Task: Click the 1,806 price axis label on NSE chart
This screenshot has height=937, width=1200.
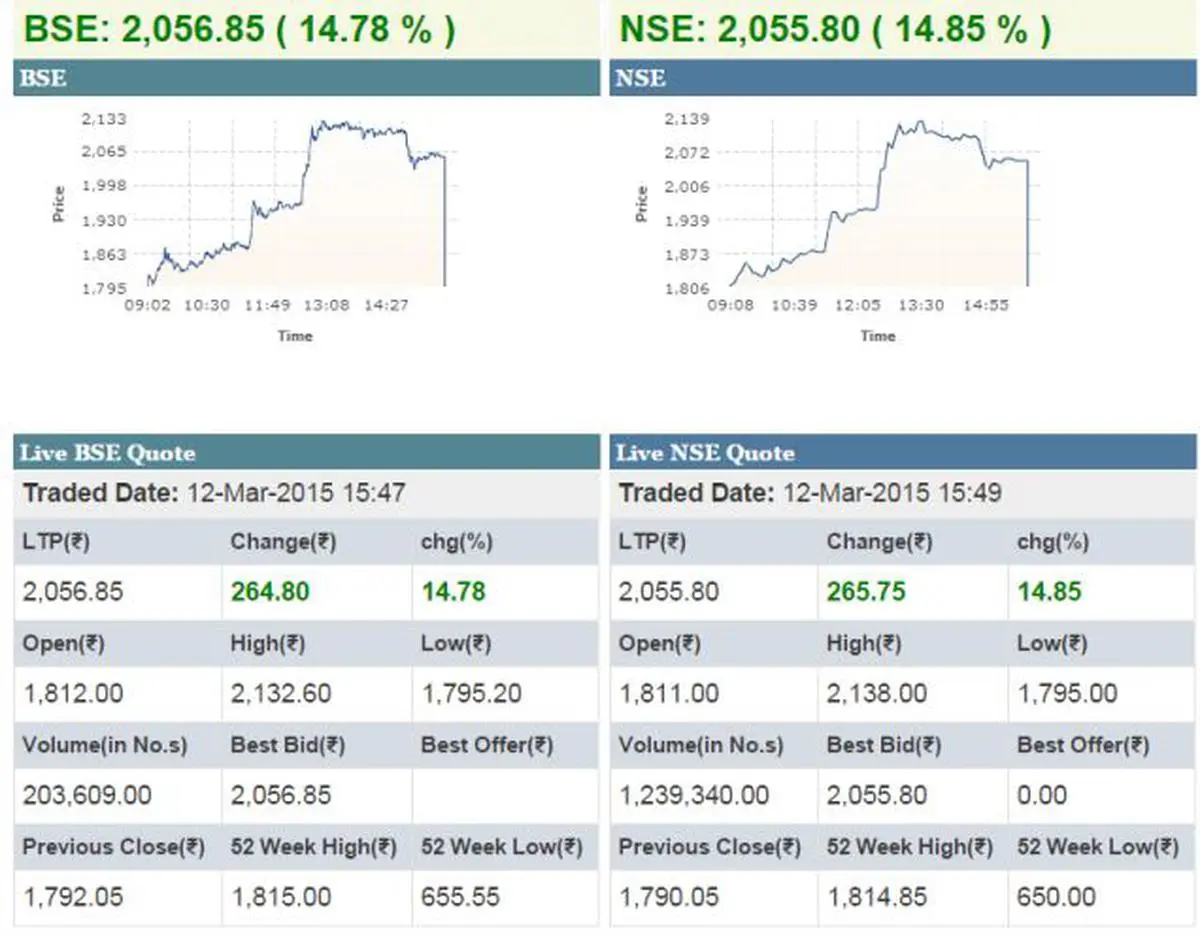Action: 687,289
